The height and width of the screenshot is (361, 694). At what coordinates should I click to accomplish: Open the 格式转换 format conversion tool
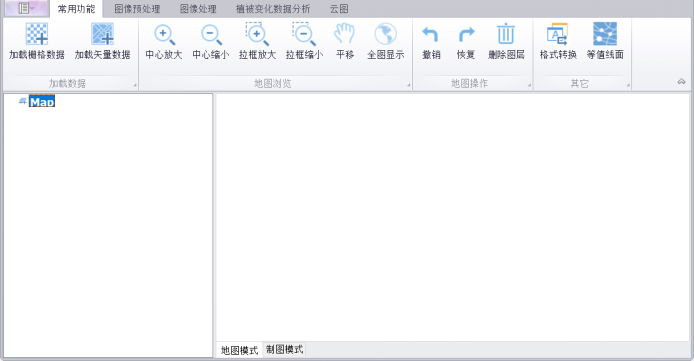pos(558,34)
